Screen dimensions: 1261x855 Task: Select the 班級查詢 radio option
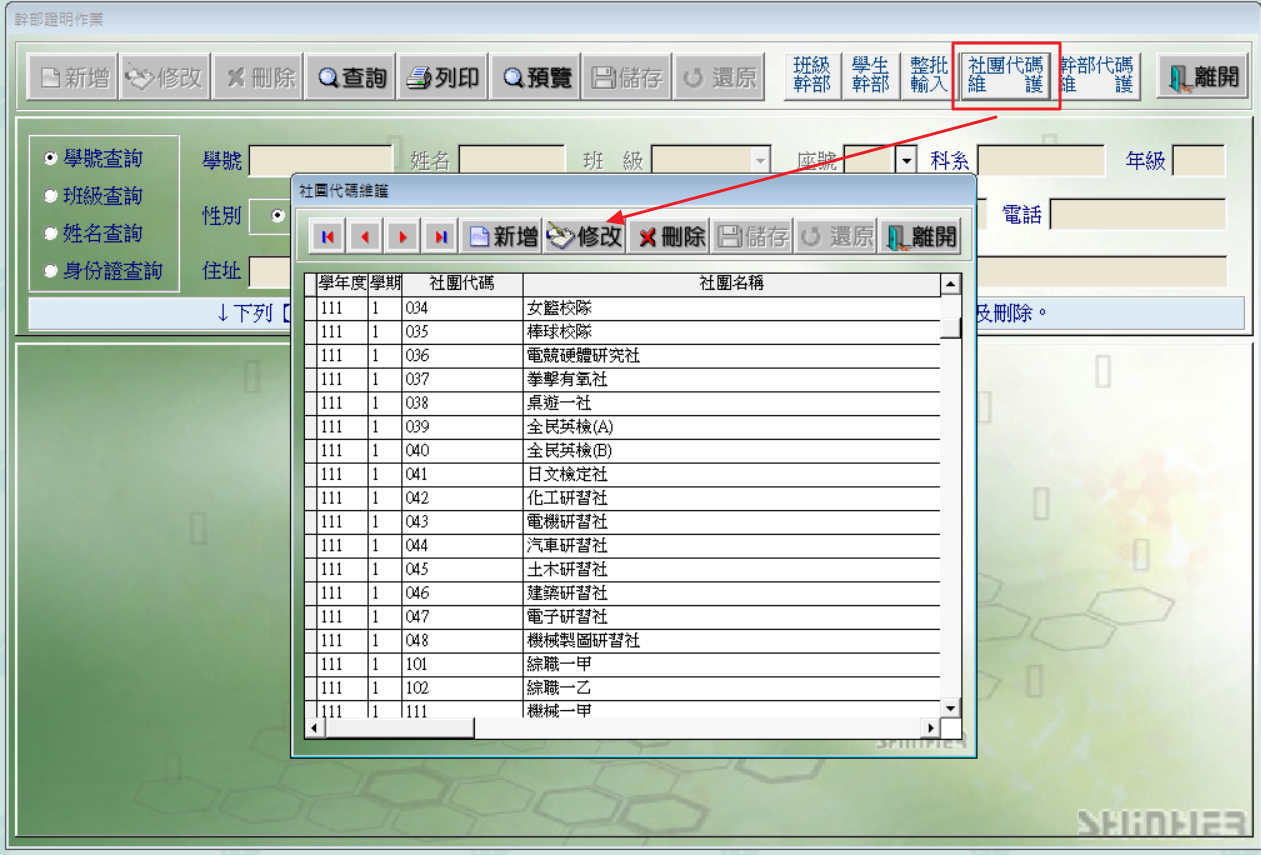coord(51,197)
